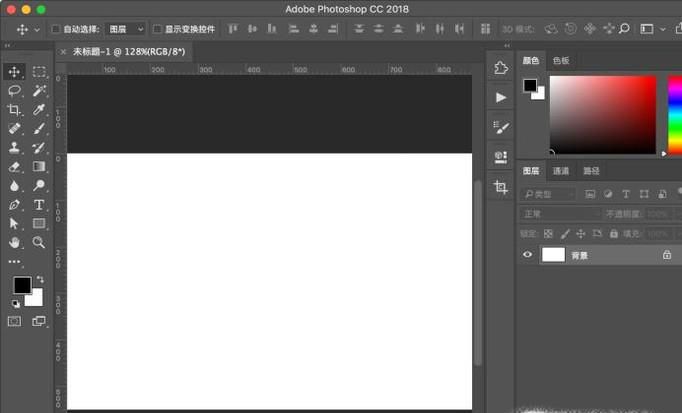Image resolution: width=682 pixels, height=413 pixels.
Task: Switch to the 路径 panel tab
Action: coord(591,171)
